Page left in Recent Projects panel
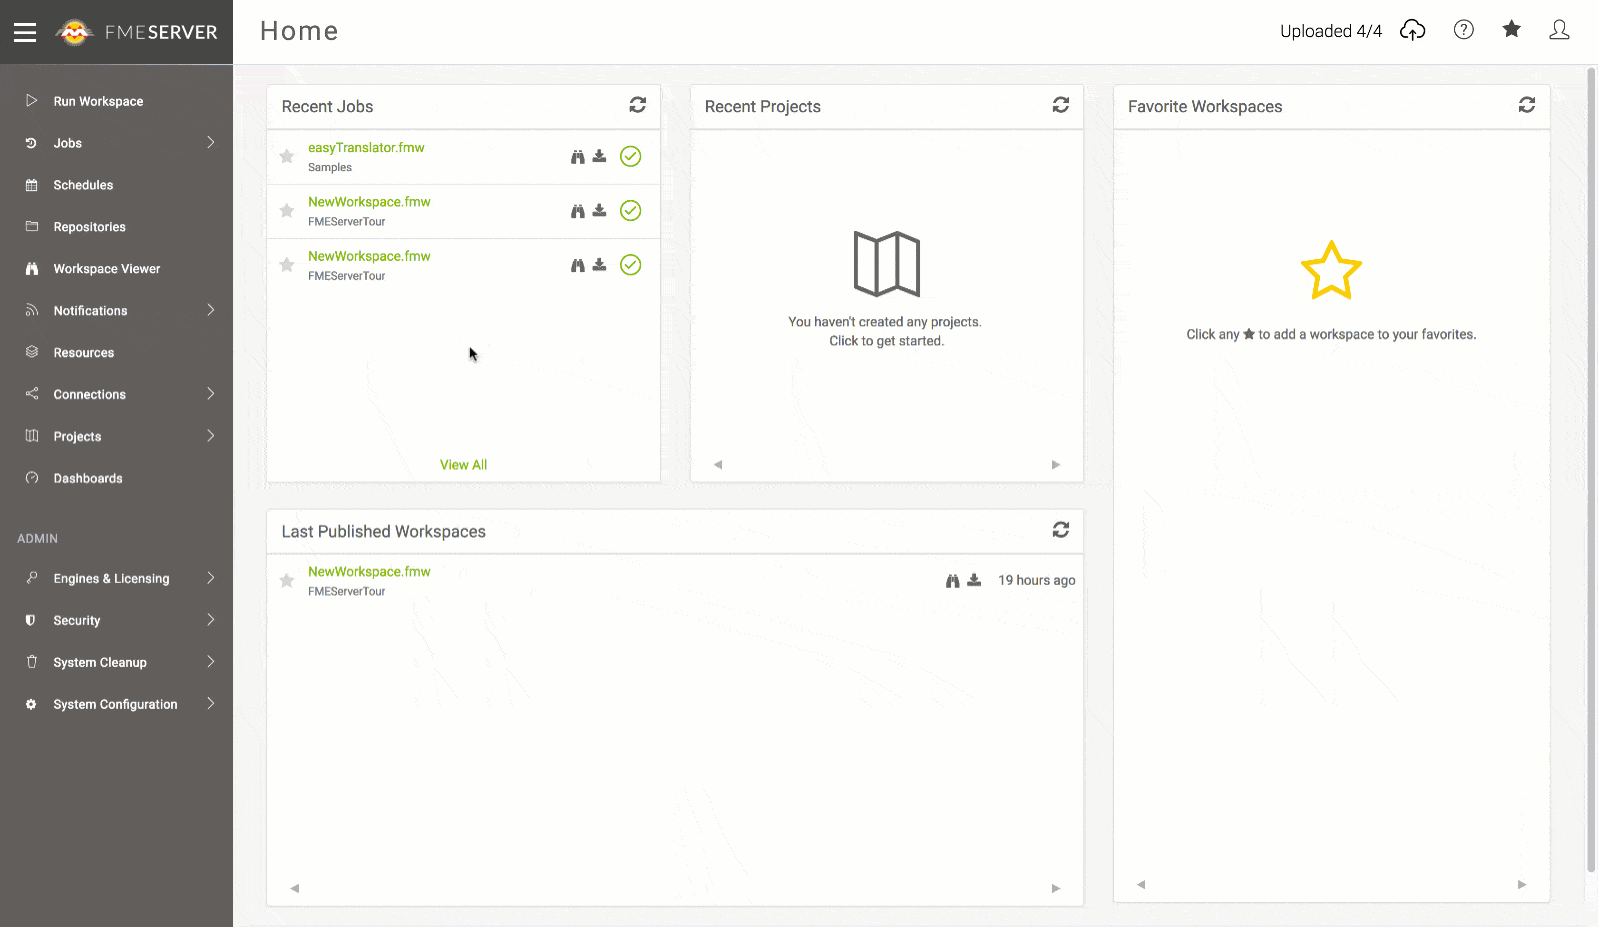Screen dimensions: 1598x927 (x=718, y=465)
